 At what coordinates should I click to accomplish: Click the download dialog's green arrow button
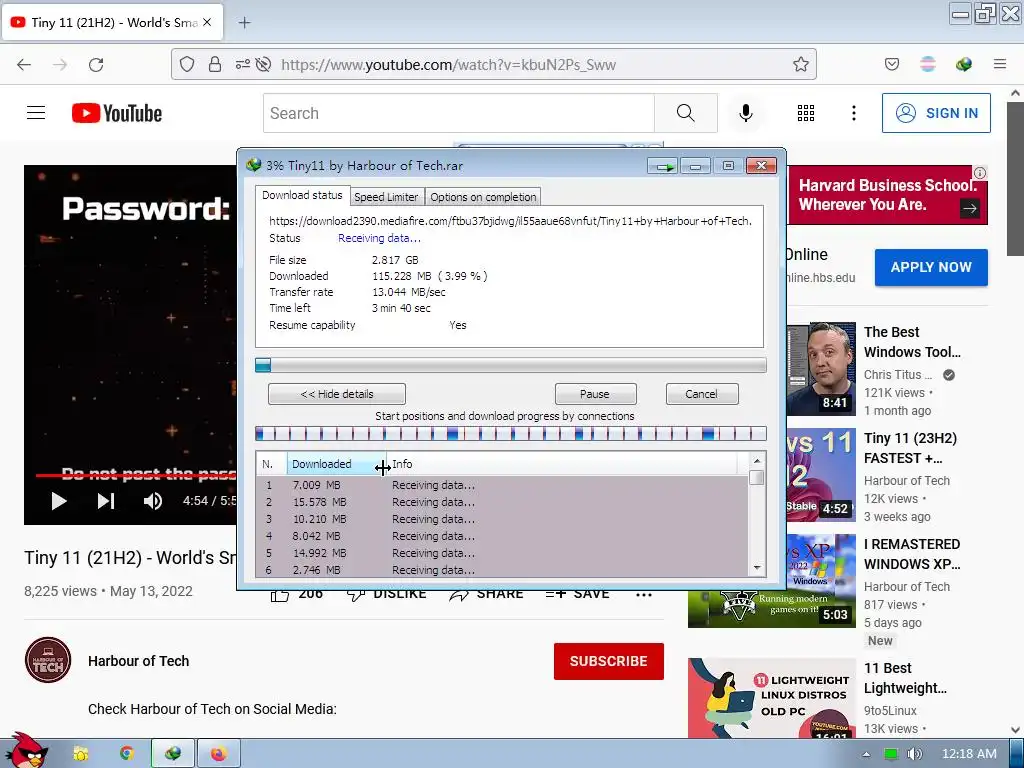[664, 167]
